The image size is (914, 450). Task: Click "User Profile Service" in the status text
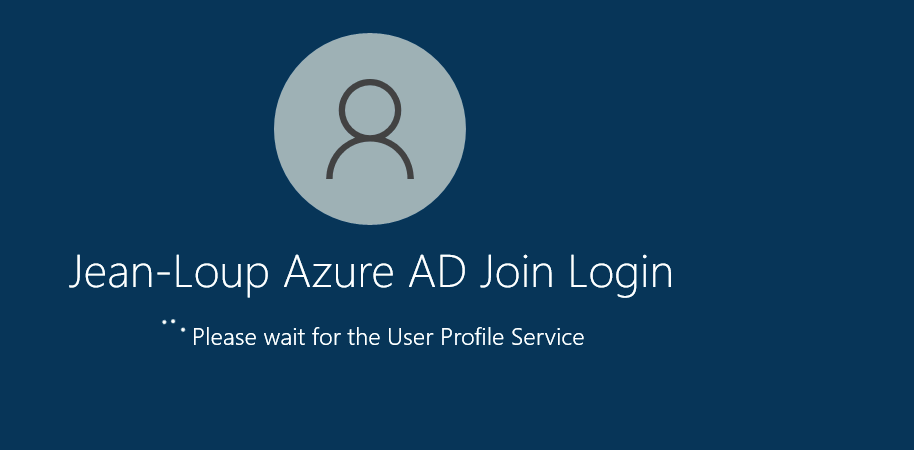coord(486,337)
